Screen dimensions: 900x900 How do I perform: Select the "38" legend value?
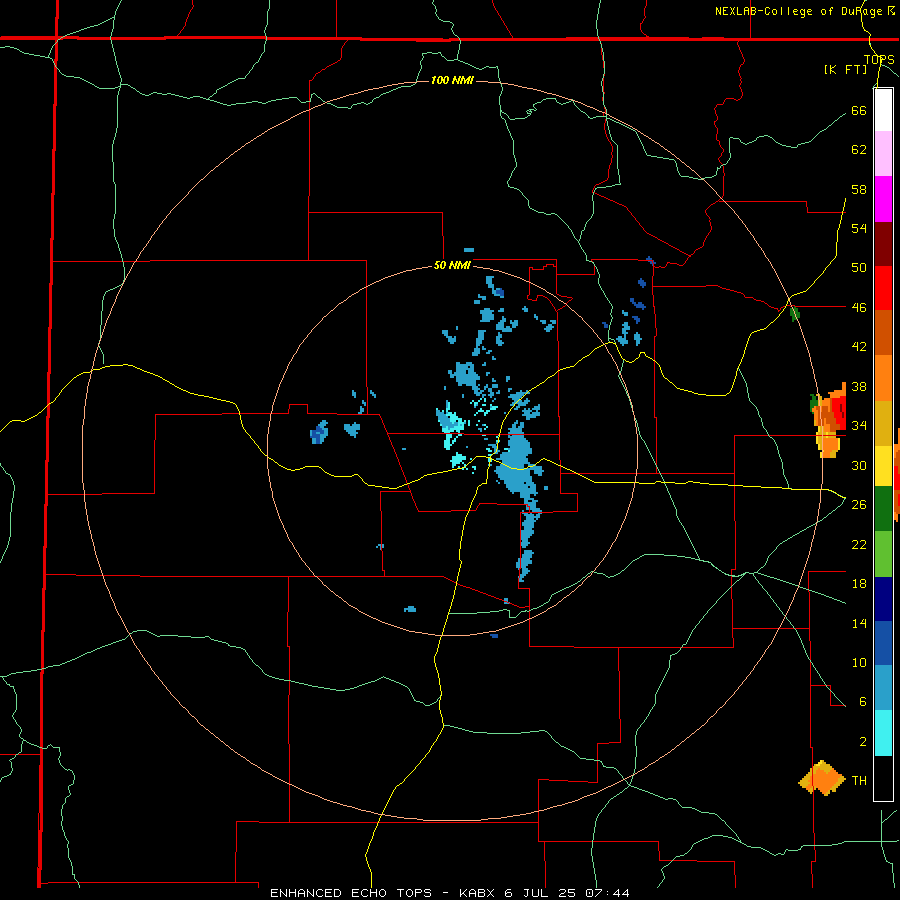tap(859, 386)
